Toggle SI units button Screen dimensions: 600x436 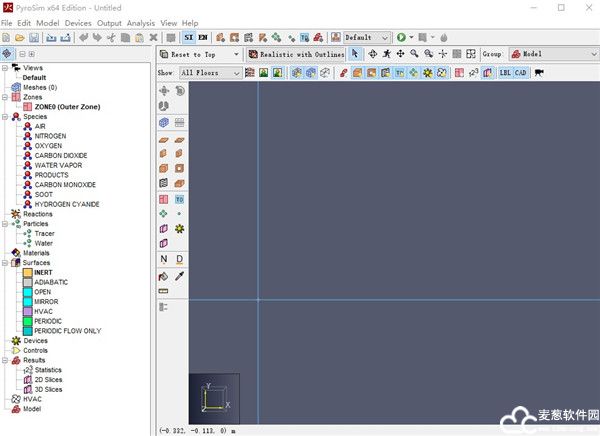(189, 38)
